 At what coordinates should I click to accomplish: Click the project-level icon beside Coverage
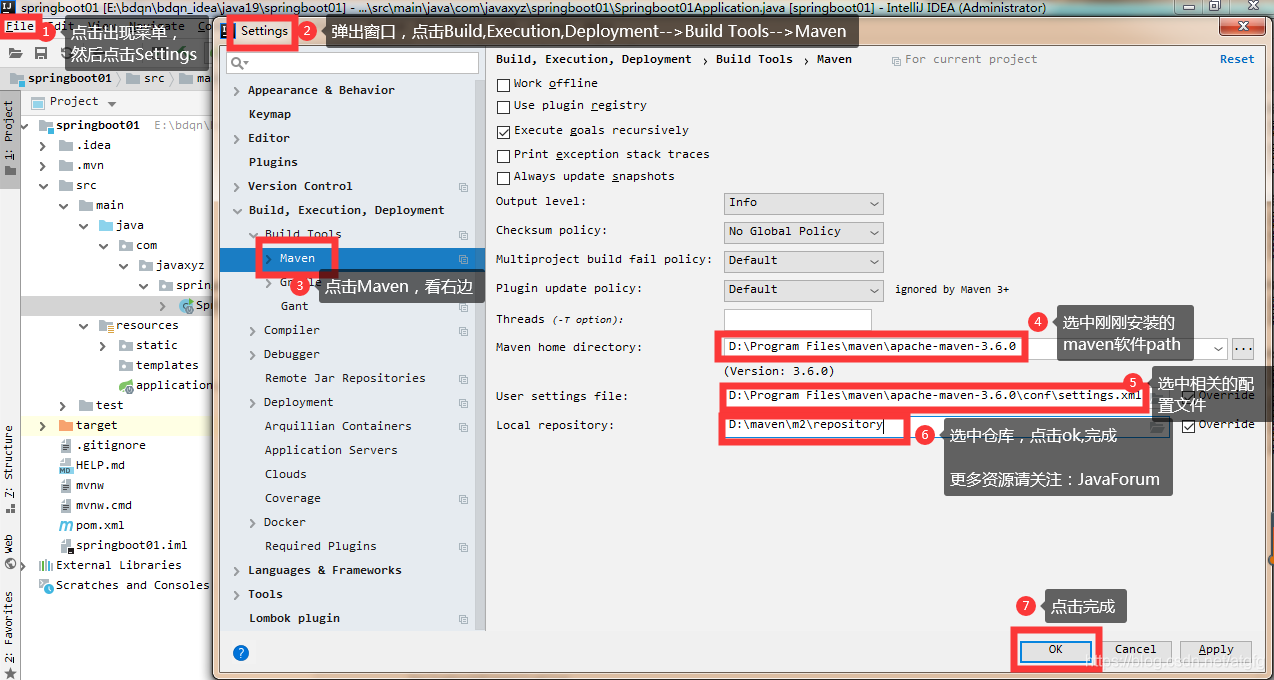(x=463, y=499)
